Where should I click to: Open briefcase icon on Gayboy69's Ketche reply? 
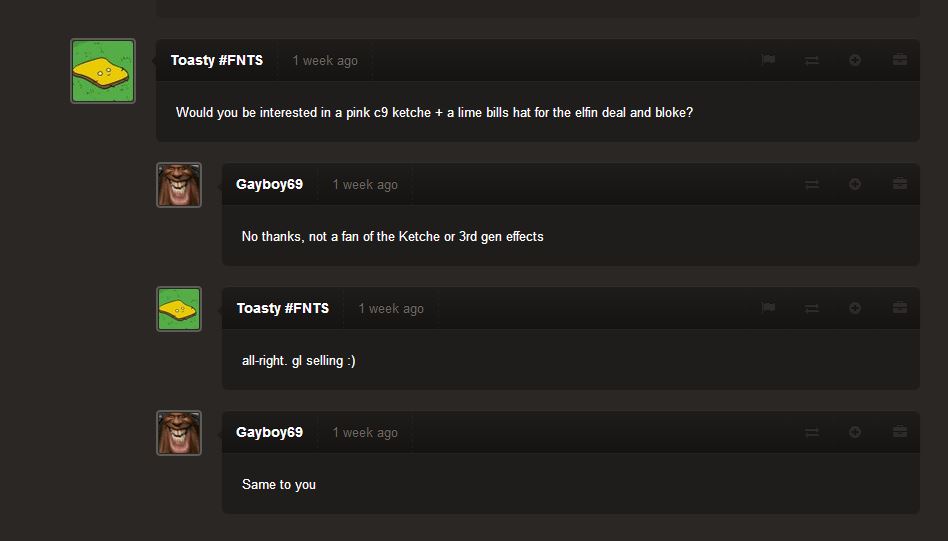coord(900,183)
